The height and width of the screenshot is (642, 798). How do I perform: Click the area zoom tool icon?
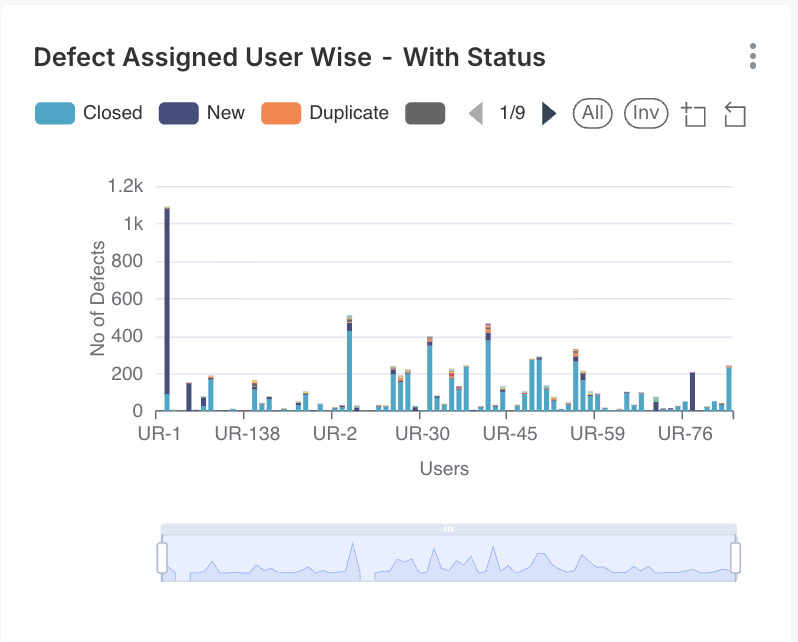[694, 114]
